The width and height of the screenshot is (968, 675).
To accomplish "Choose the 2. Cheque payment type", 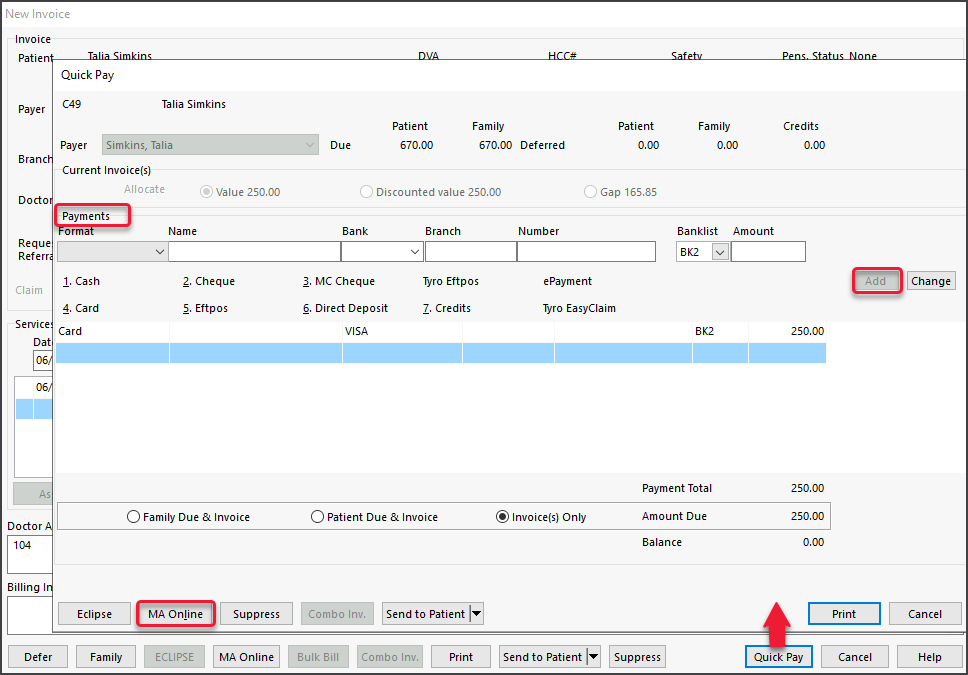I will [x=209, y=281].
